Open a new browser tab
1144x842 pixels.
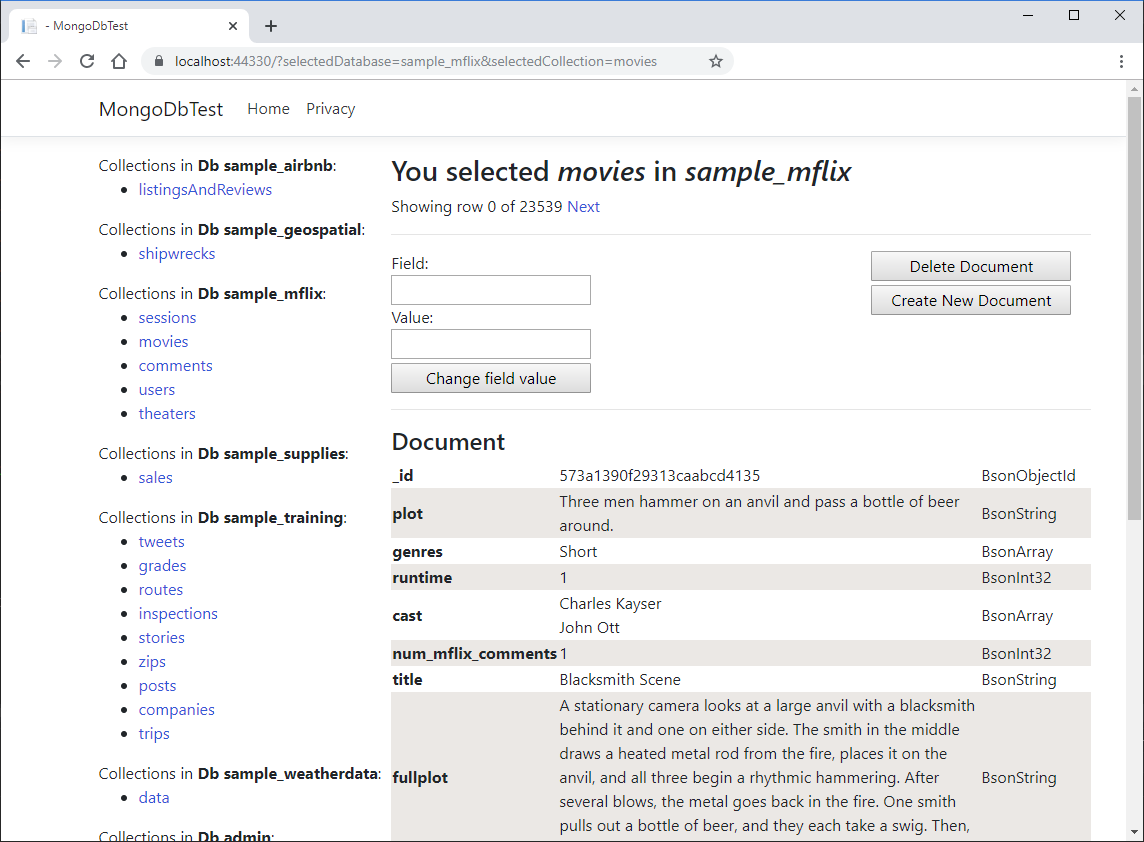(270, 26)
